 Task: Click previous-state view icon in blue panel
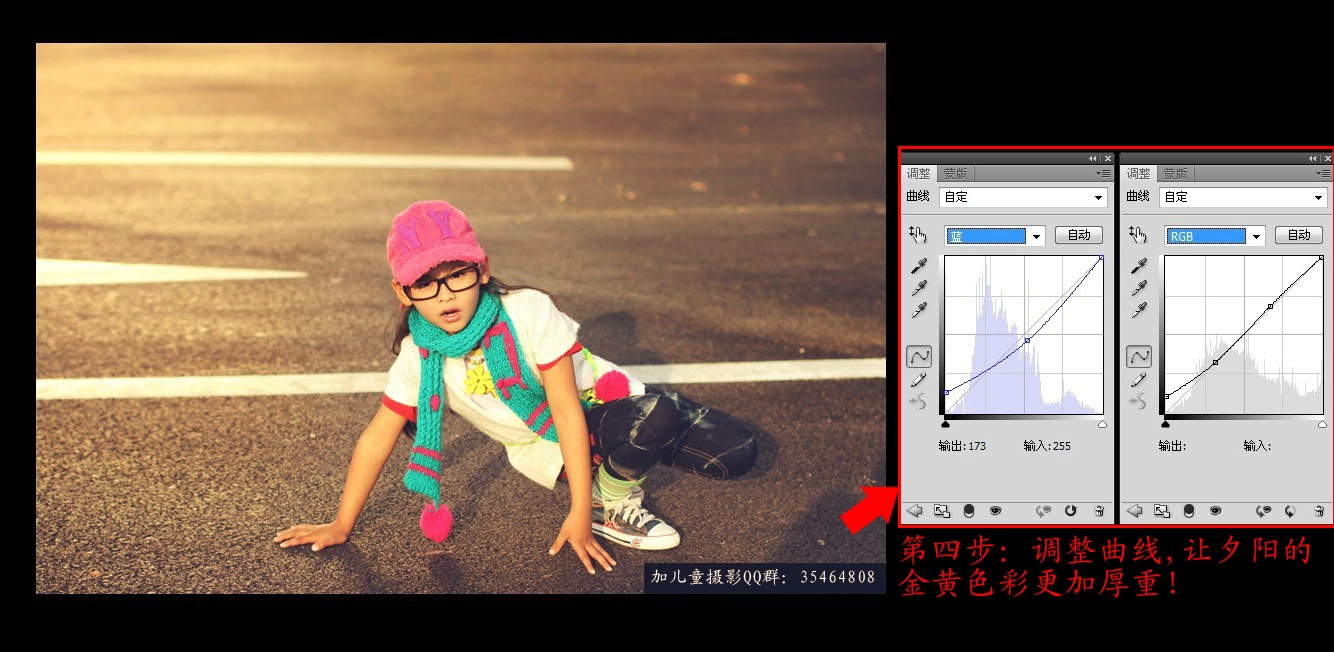tap(1044, 511)
